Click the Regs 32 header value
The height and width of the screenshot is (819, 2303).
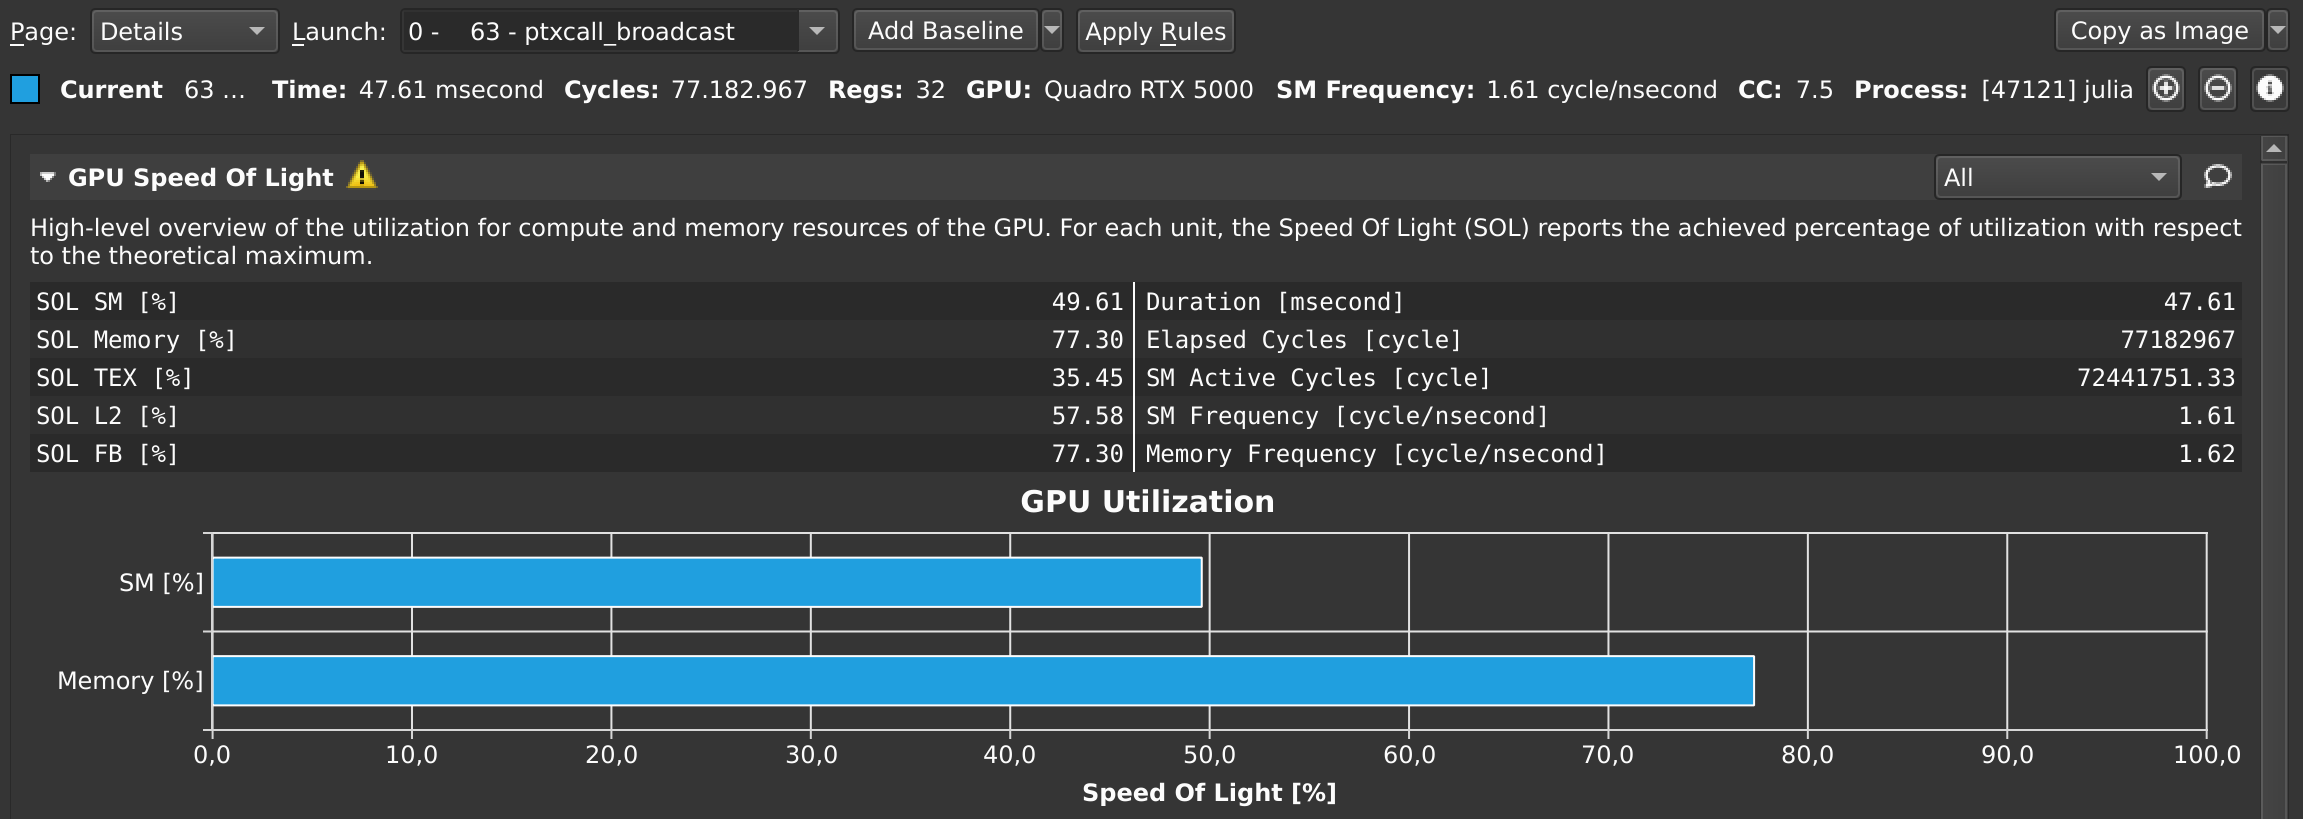tap(886, 90)
